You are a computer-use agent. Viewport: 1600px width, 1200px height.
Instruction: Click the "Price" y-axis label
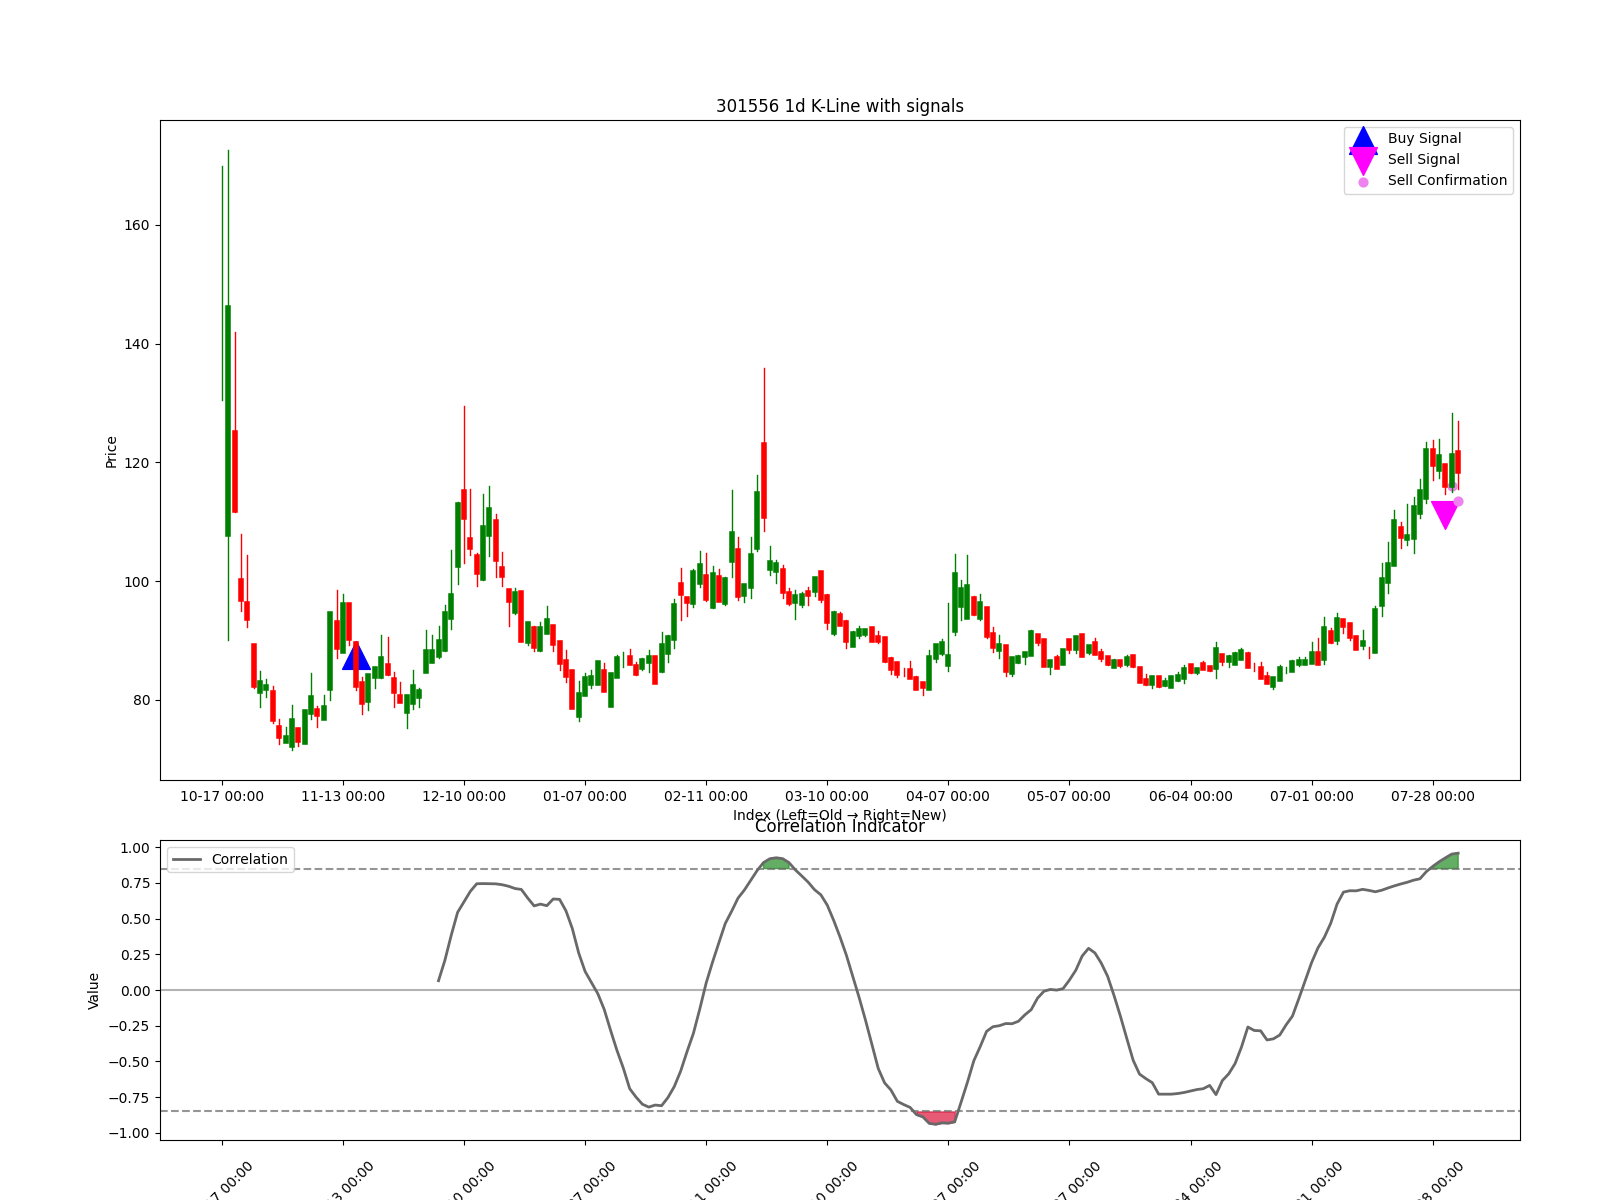[x=111, y=452]
